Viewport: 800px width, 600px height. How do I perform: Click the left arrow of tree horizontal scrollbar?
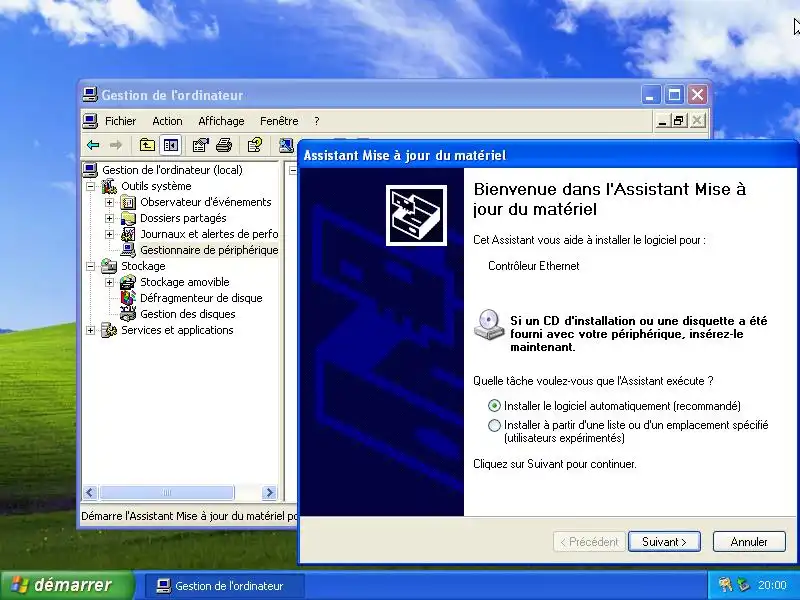pyautogui.click(x=90, y=492)
